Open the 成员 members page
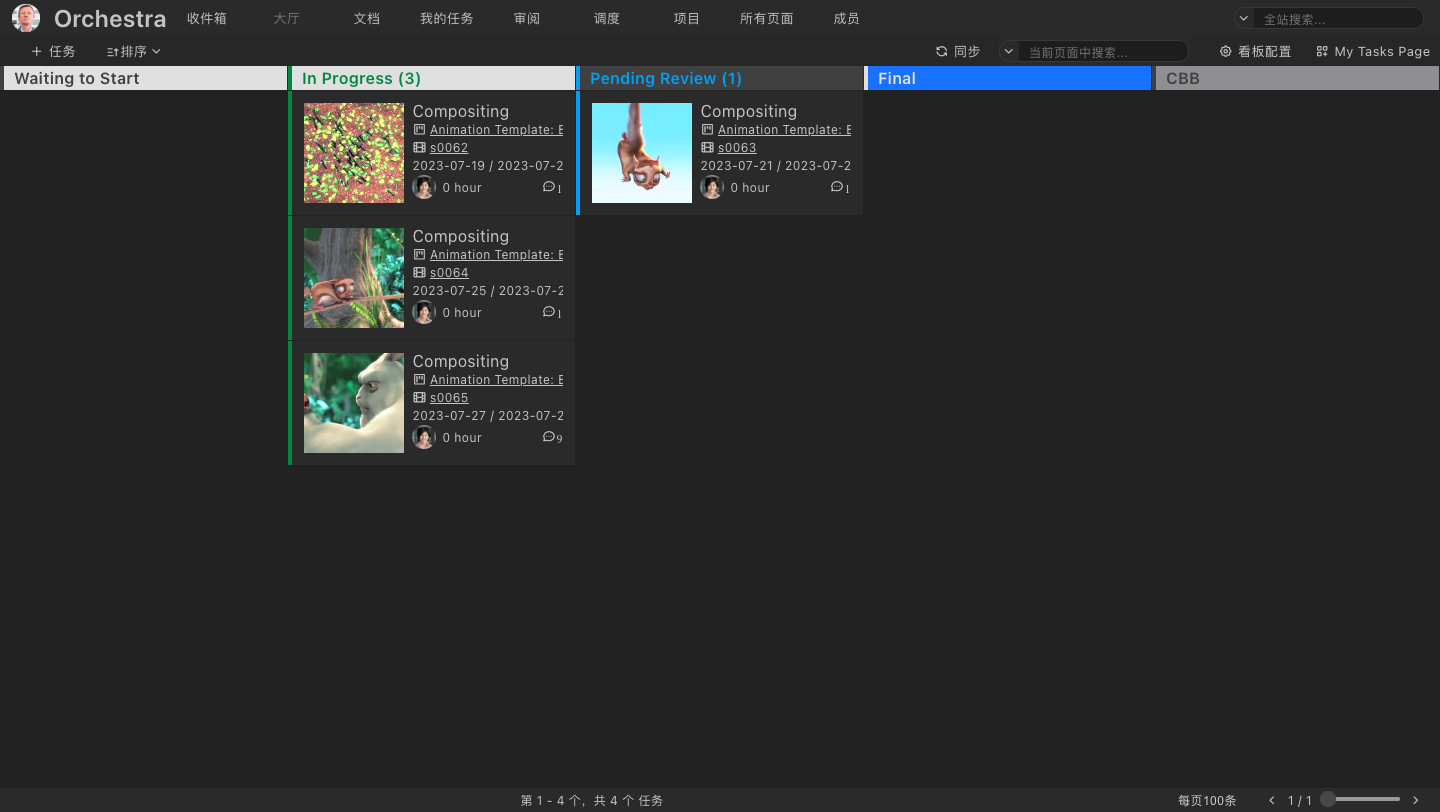 click(846, 19)
